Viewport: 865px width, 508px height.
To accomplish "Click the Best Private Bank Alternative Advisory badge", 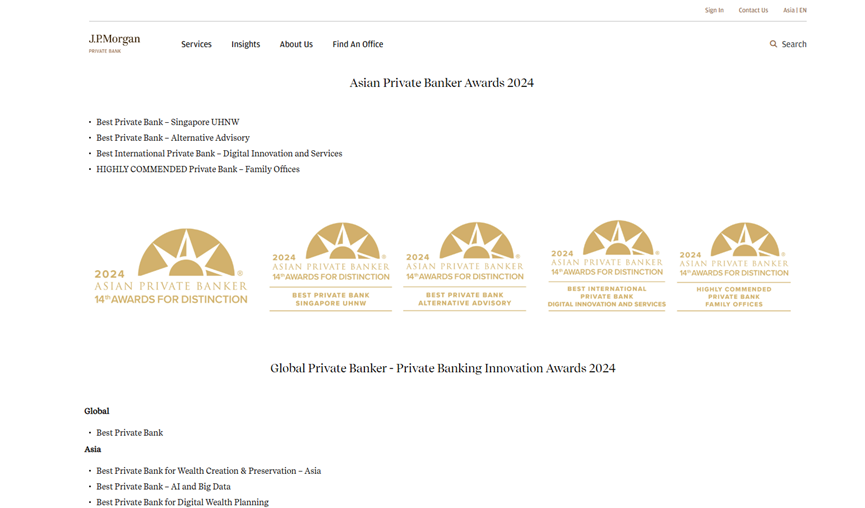I will click(x=464, y=266).
